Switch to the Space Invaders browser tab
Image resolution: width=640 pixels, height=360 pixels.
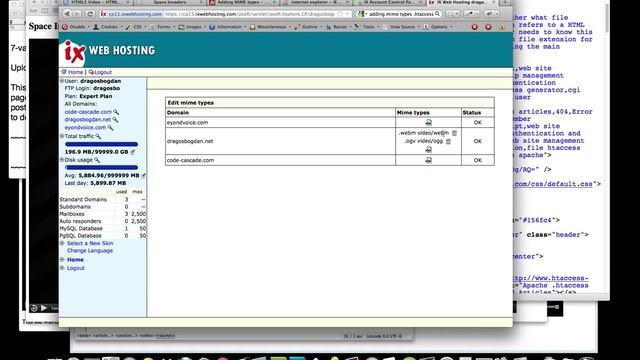pyautogui.click(x=170, y=2)
